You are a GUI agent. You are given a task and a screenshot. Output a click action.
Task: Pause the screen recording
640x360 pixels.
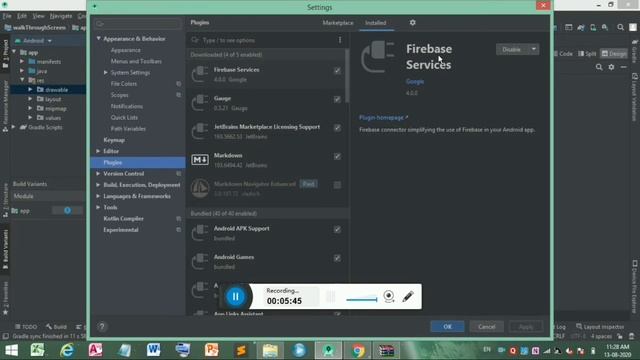(x=236, y=297)
